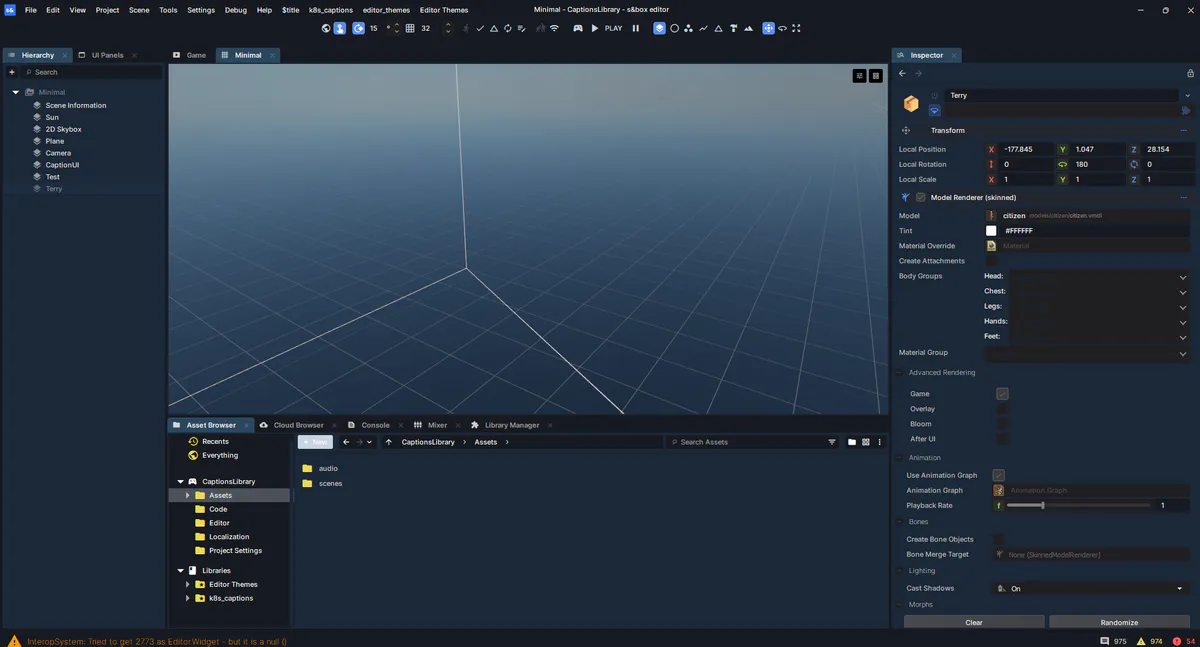This screenshot has width=1200, height=647.
Task: Click the checkmark icon in top toolbar
Action: (x=480, y=28)
